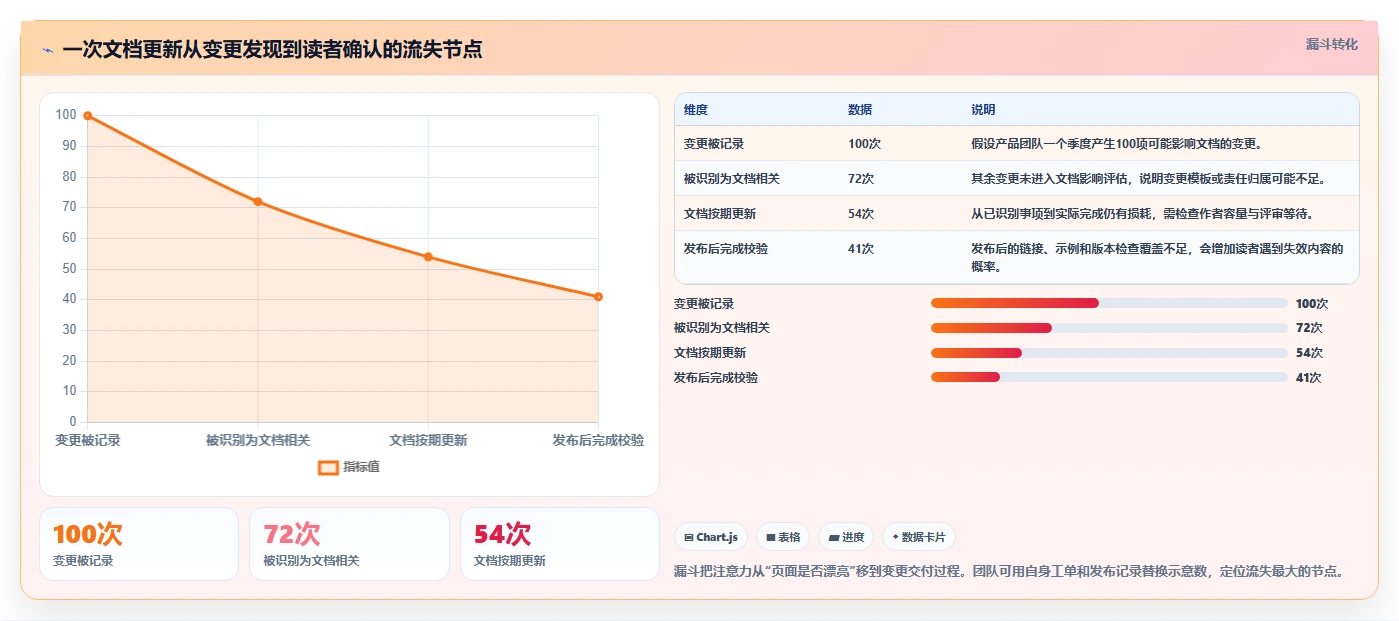Click table cell 72次 in the table
The height and width of the screenshot is (621, 1399).
pyautogui.click(x=861, y=179)
